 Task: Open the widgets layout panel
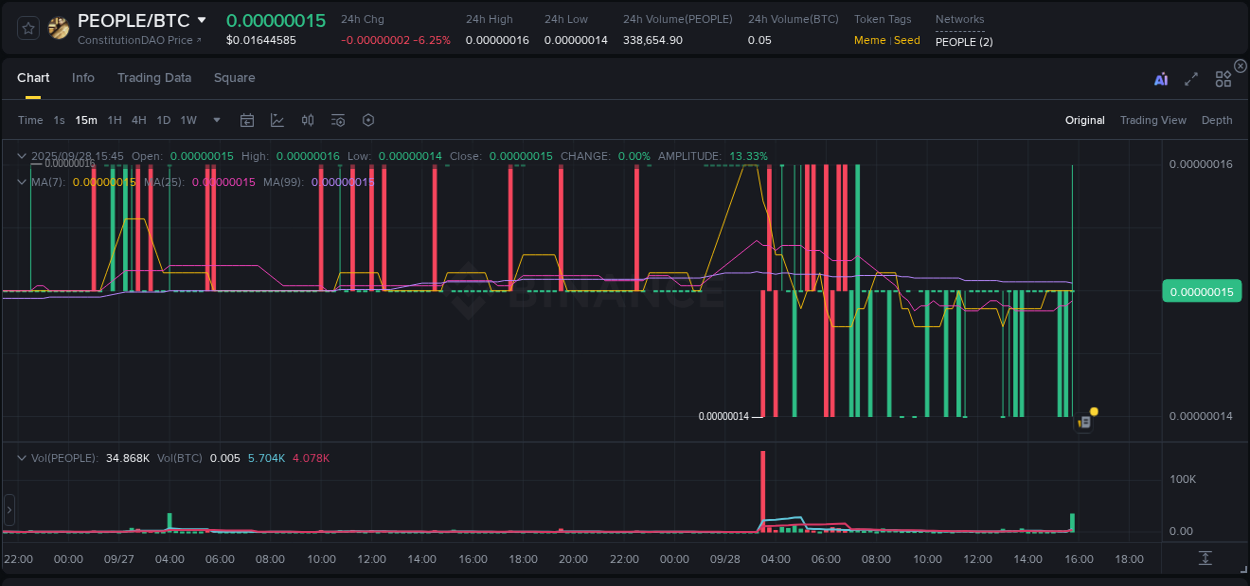point(1222,78)
